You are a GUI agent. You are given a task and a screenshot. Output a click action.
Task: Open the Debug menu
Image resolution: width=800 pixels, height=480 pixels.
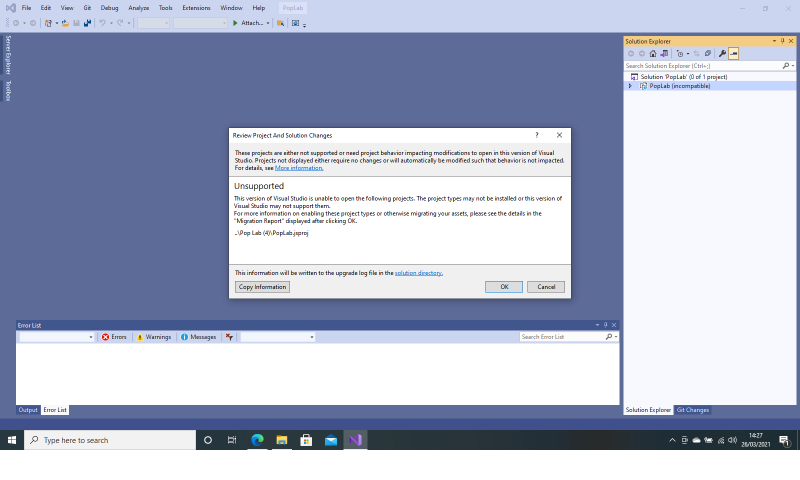pyautogui.click(x=109, y=8)
